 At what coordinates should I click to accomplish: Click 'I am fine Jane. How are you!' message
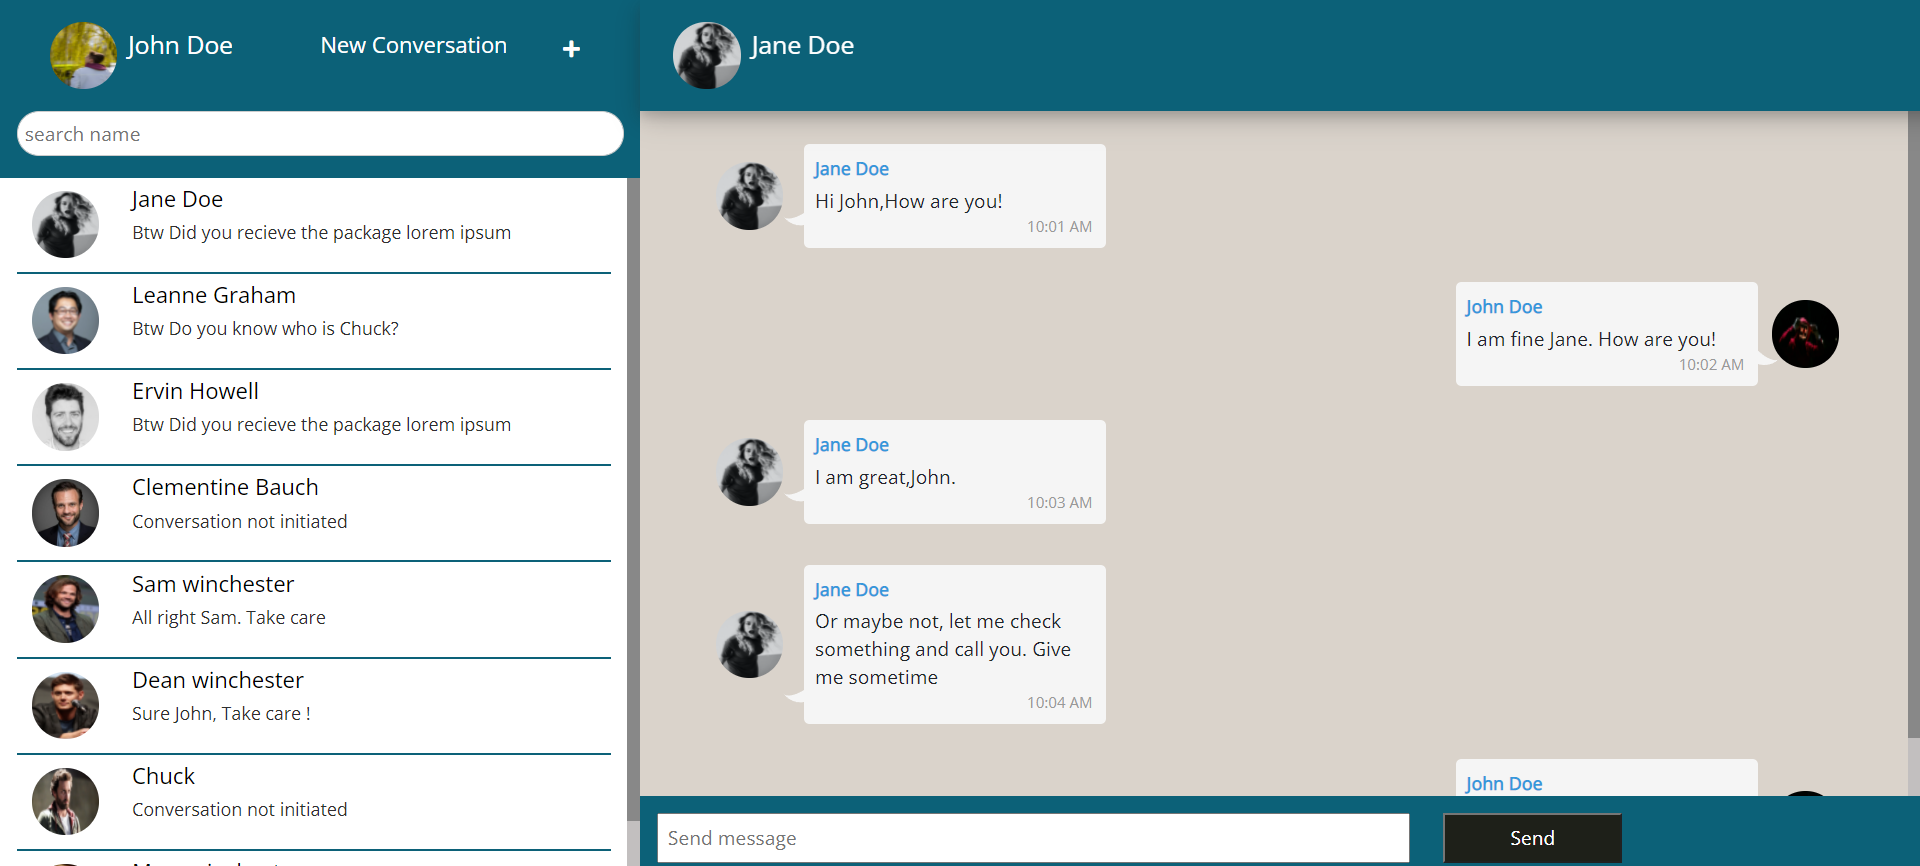[x=1591, y=340]
